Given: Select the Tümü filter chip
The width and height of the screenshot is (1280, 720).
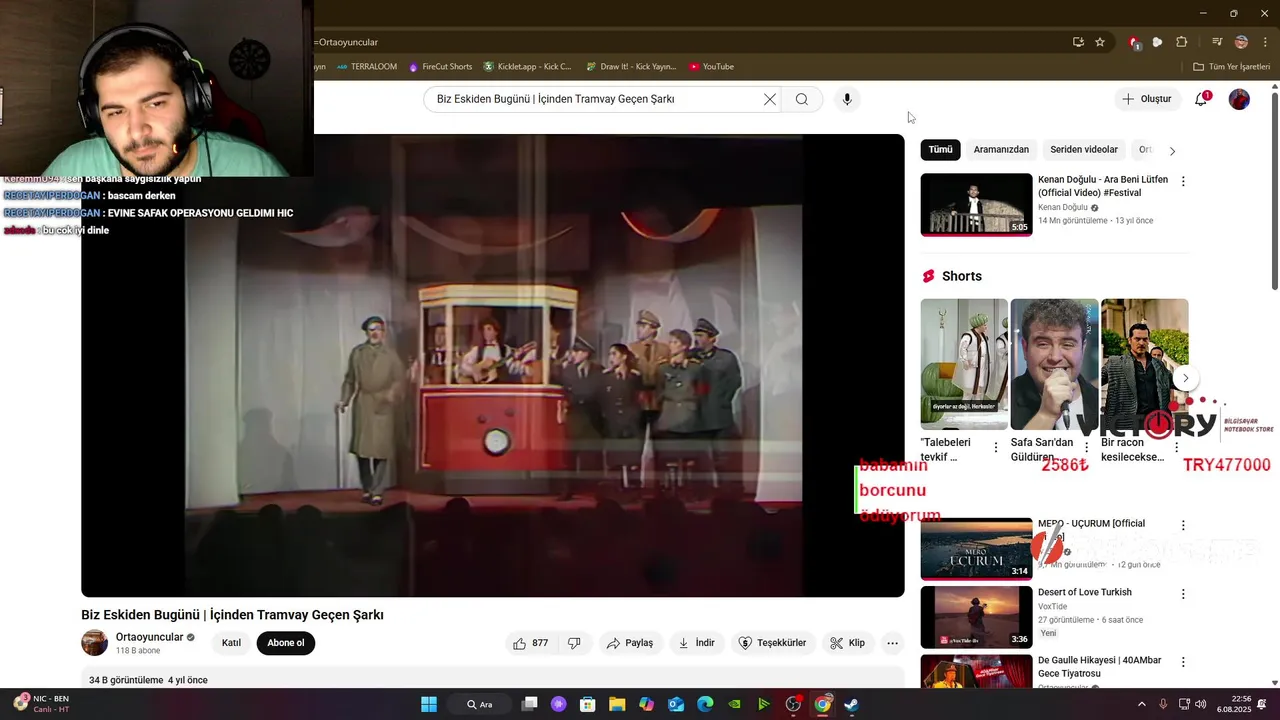Looking at the screenshot, I should 940,150.
